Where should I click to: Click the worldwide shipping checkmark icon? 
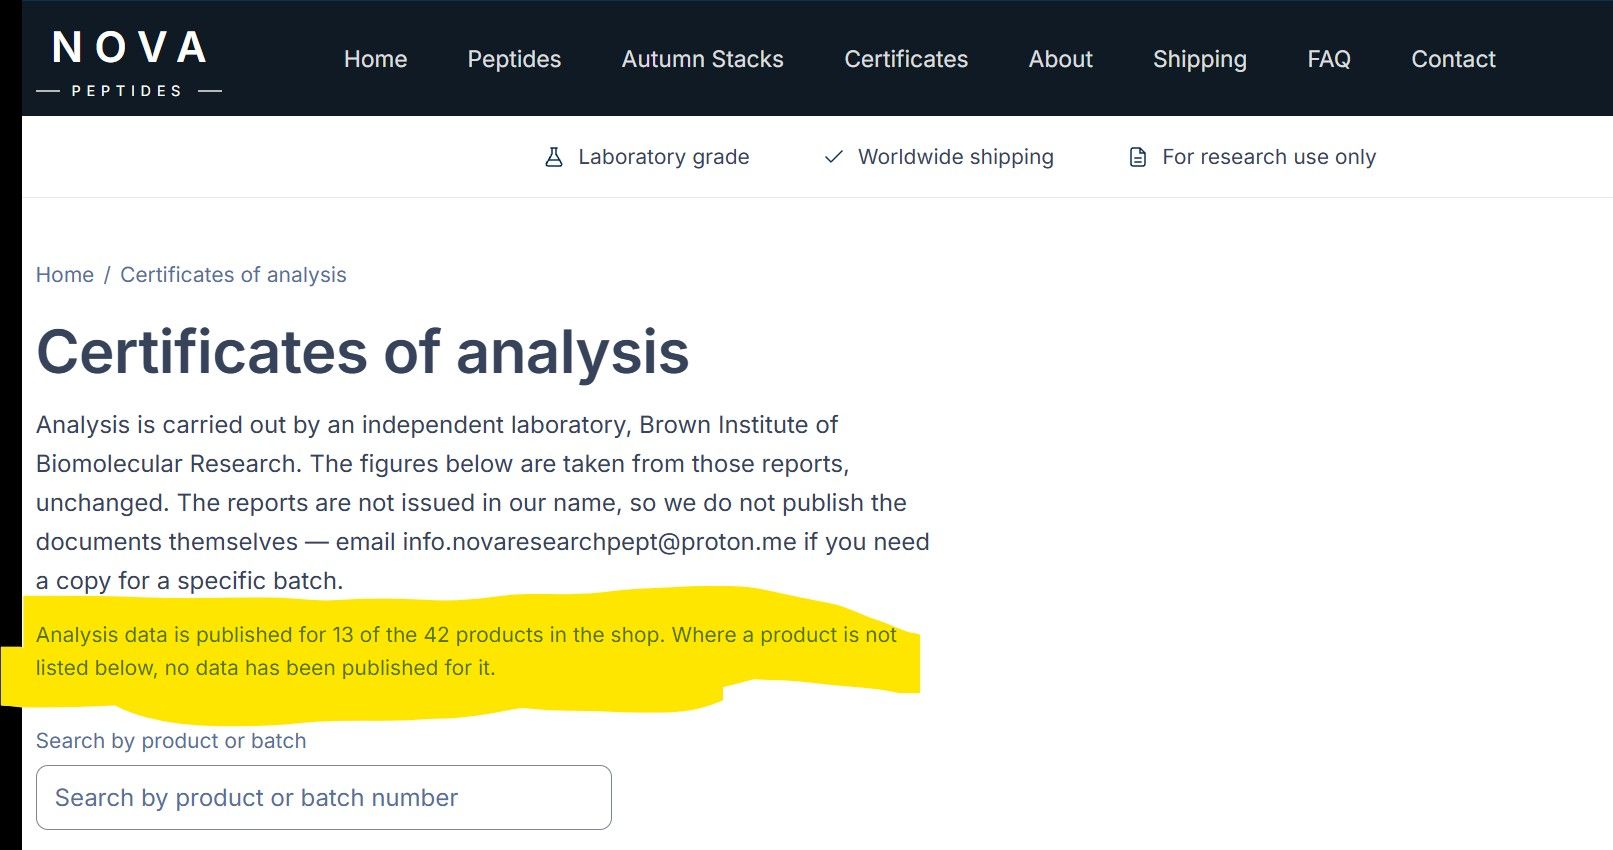pyautogui.click(x=833, y=157)
